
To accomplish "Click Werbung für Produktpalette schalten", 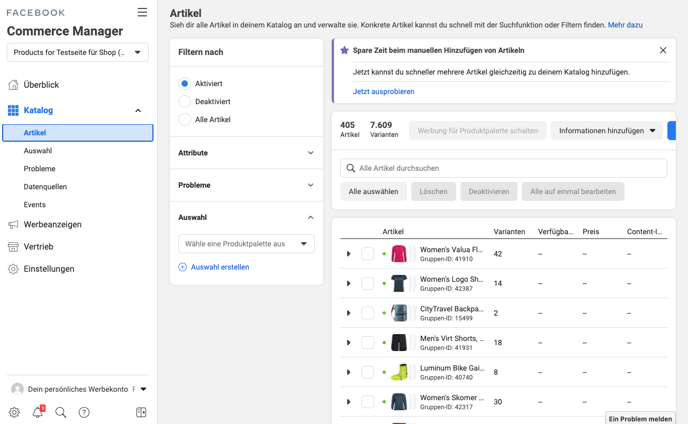I will (478, 131).
